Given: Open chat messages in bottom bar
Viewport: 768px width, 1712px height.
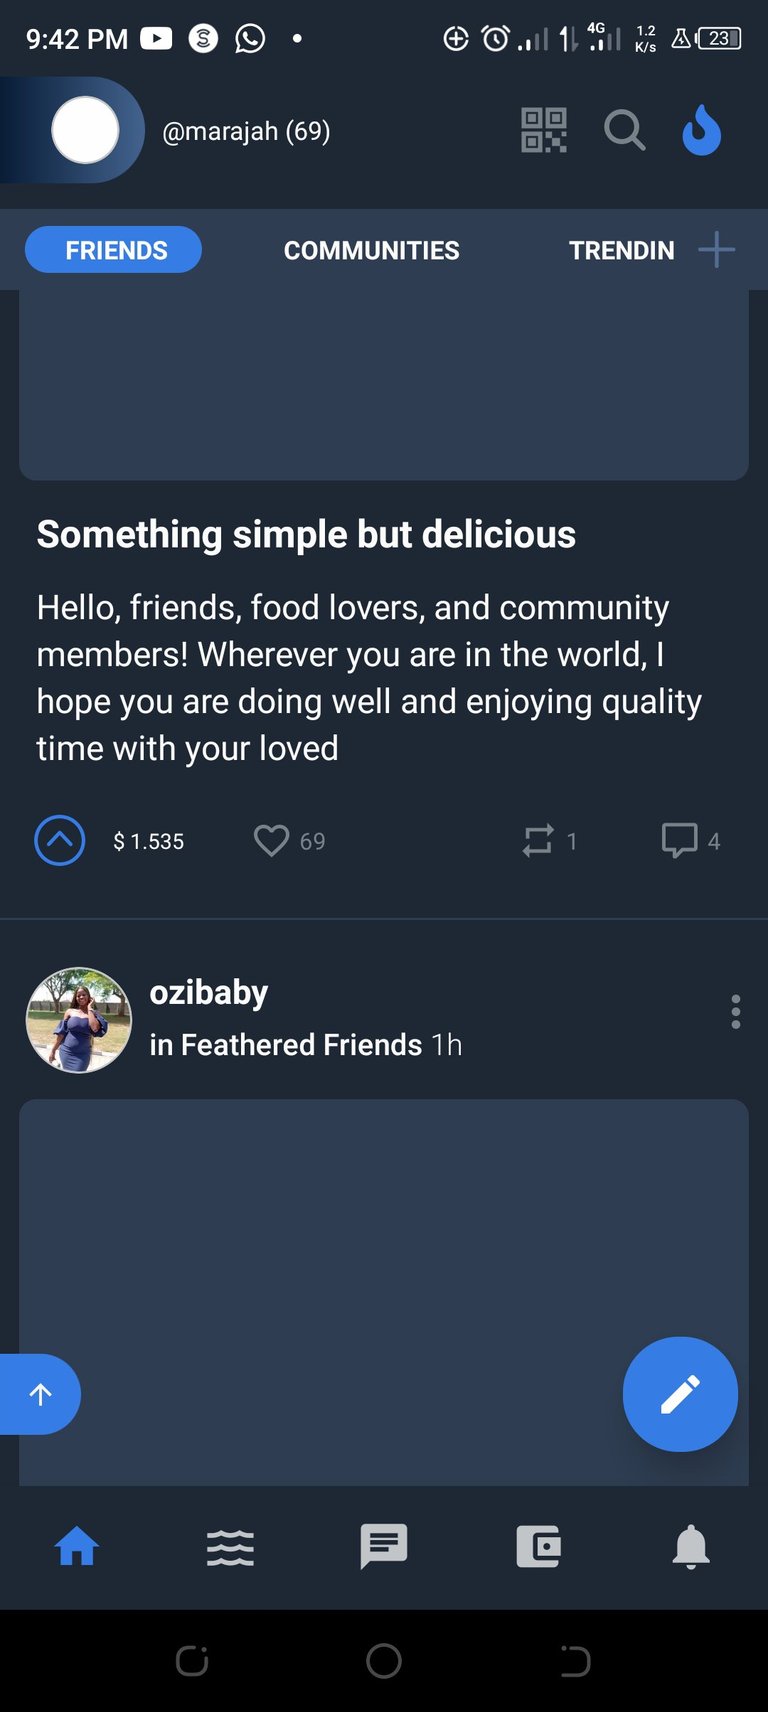Looking at the screenshot, I should (x=384, y=1547).
